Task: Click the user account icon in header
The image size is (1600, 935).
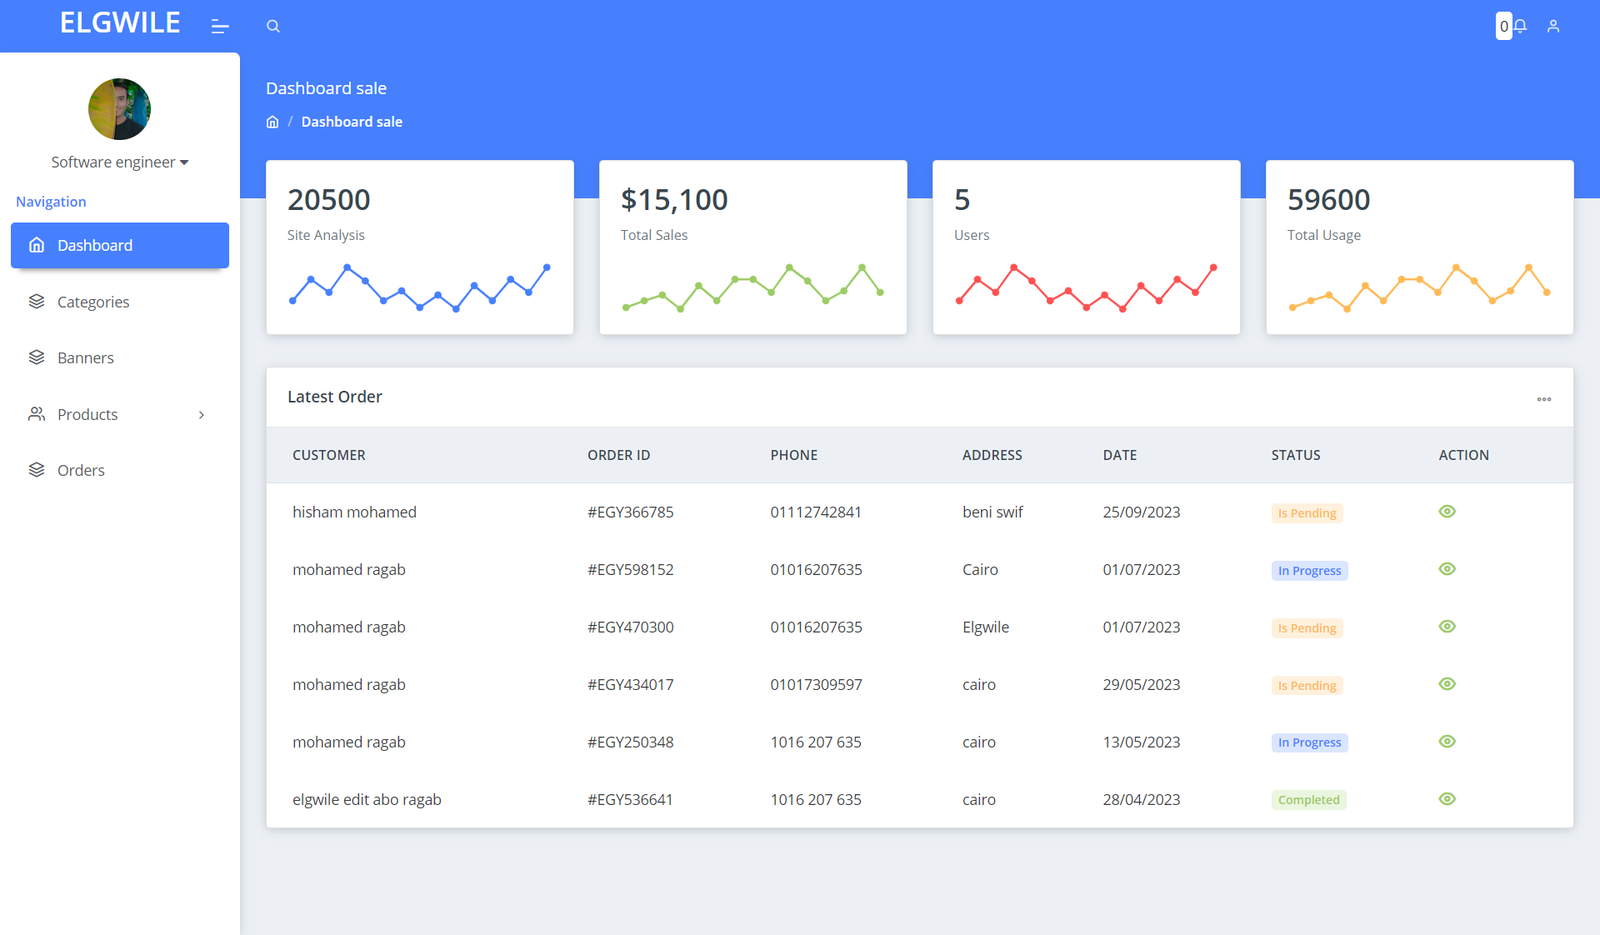Action: [x=1553, y=26]
